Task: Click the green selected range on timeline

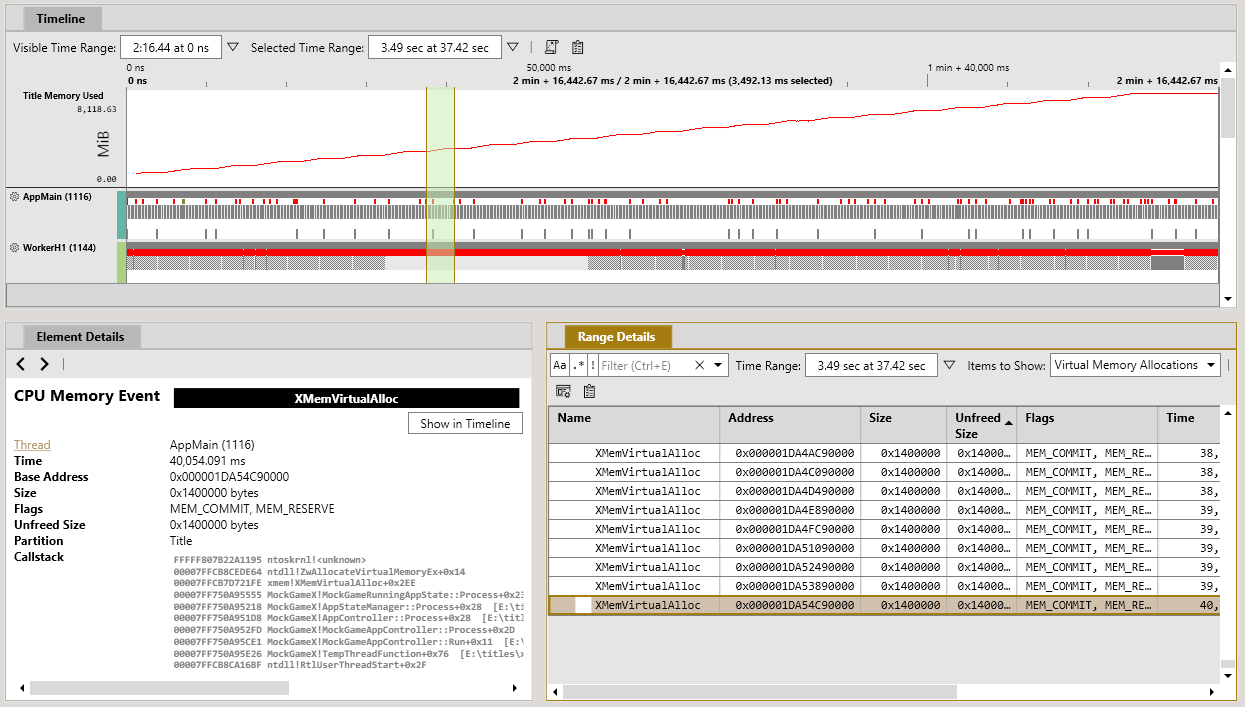Action: [440, 185]
